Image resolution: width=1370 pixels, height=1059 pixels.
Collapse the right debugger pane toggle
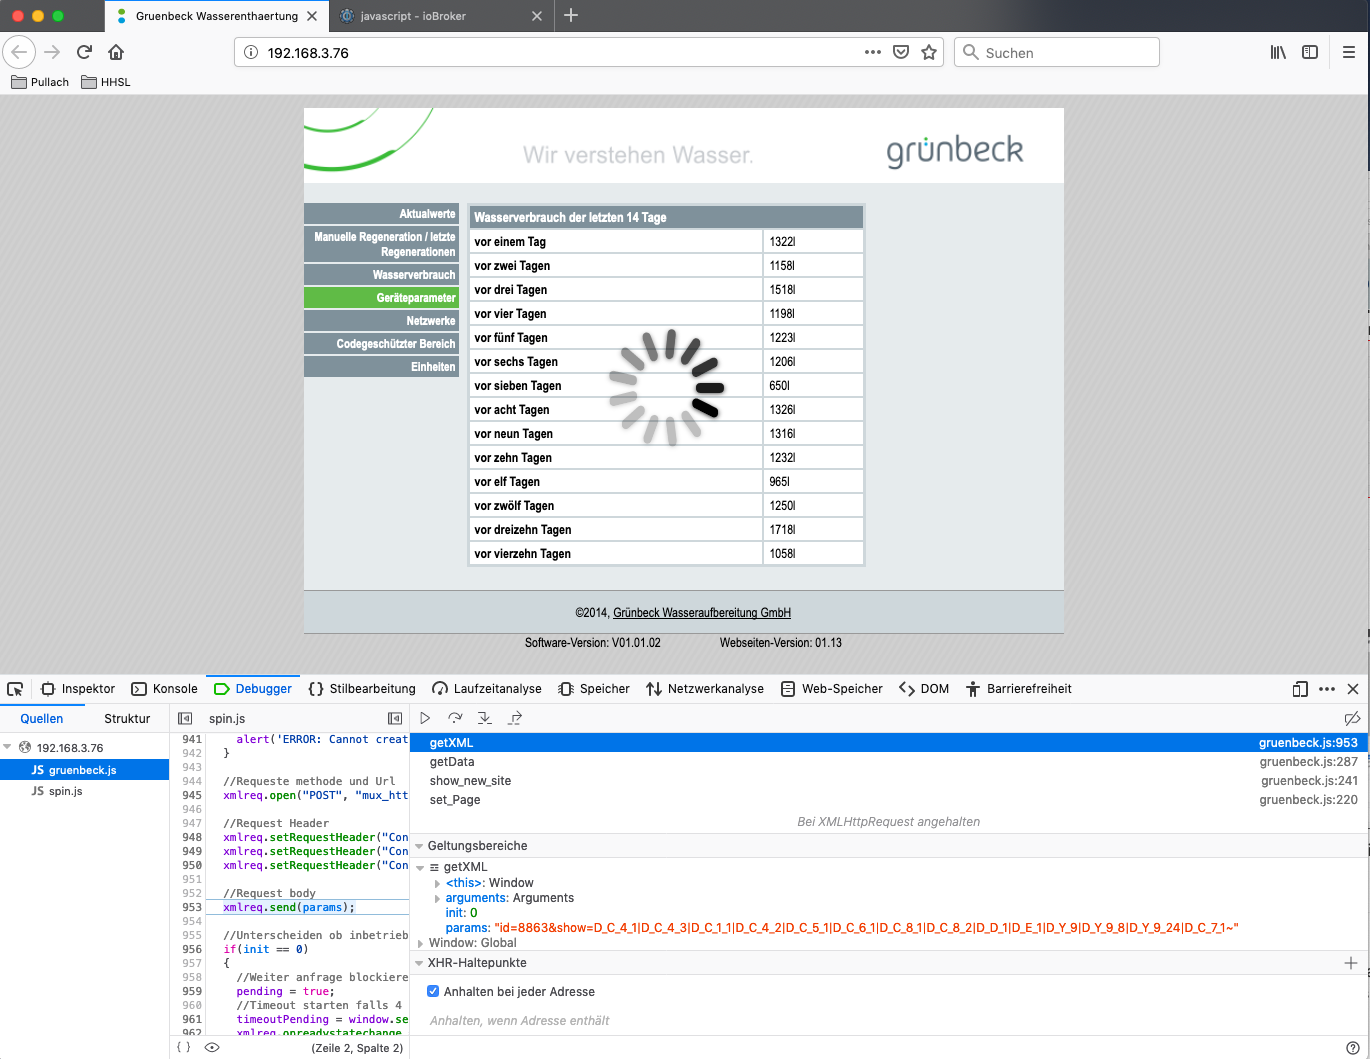pyautogui.click(x=395, y=718)
